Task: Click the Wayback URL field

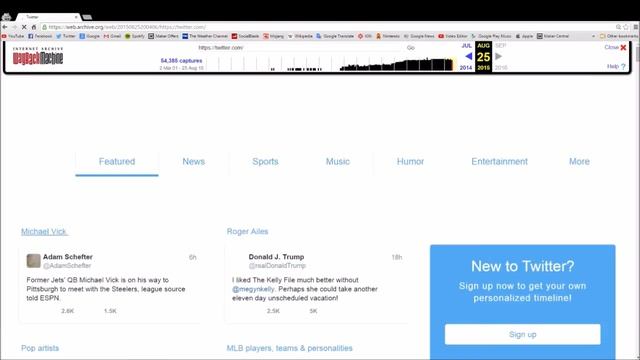Action: (299, 48)
